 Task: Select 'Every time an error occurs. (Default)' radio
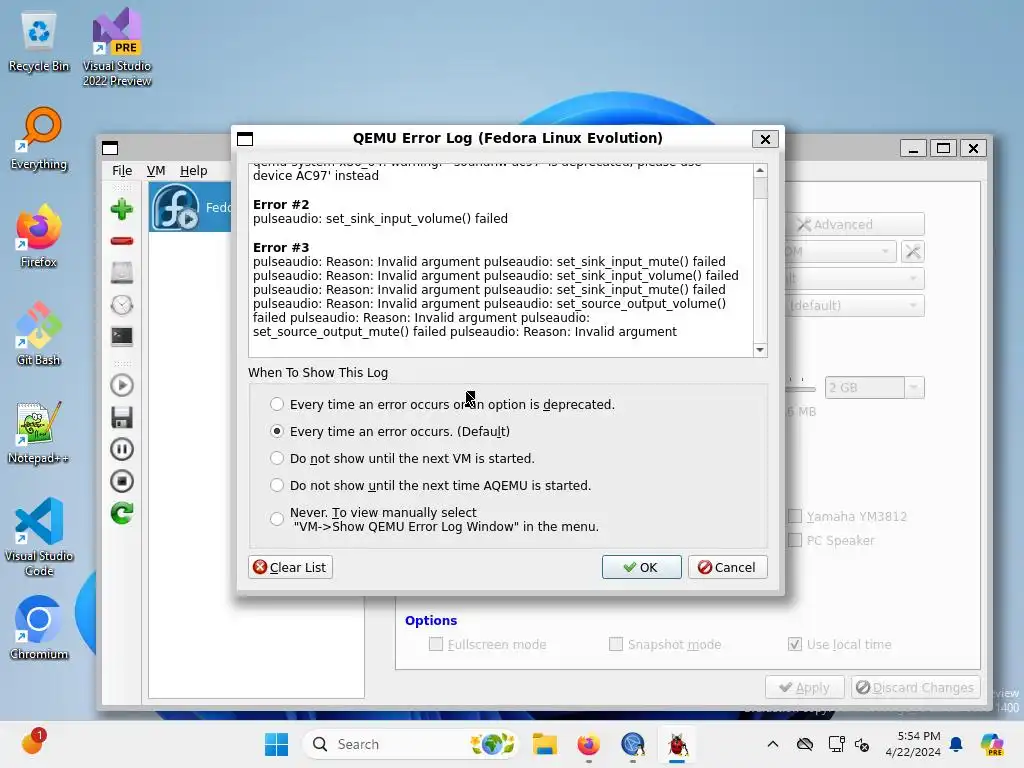(277, 431)
